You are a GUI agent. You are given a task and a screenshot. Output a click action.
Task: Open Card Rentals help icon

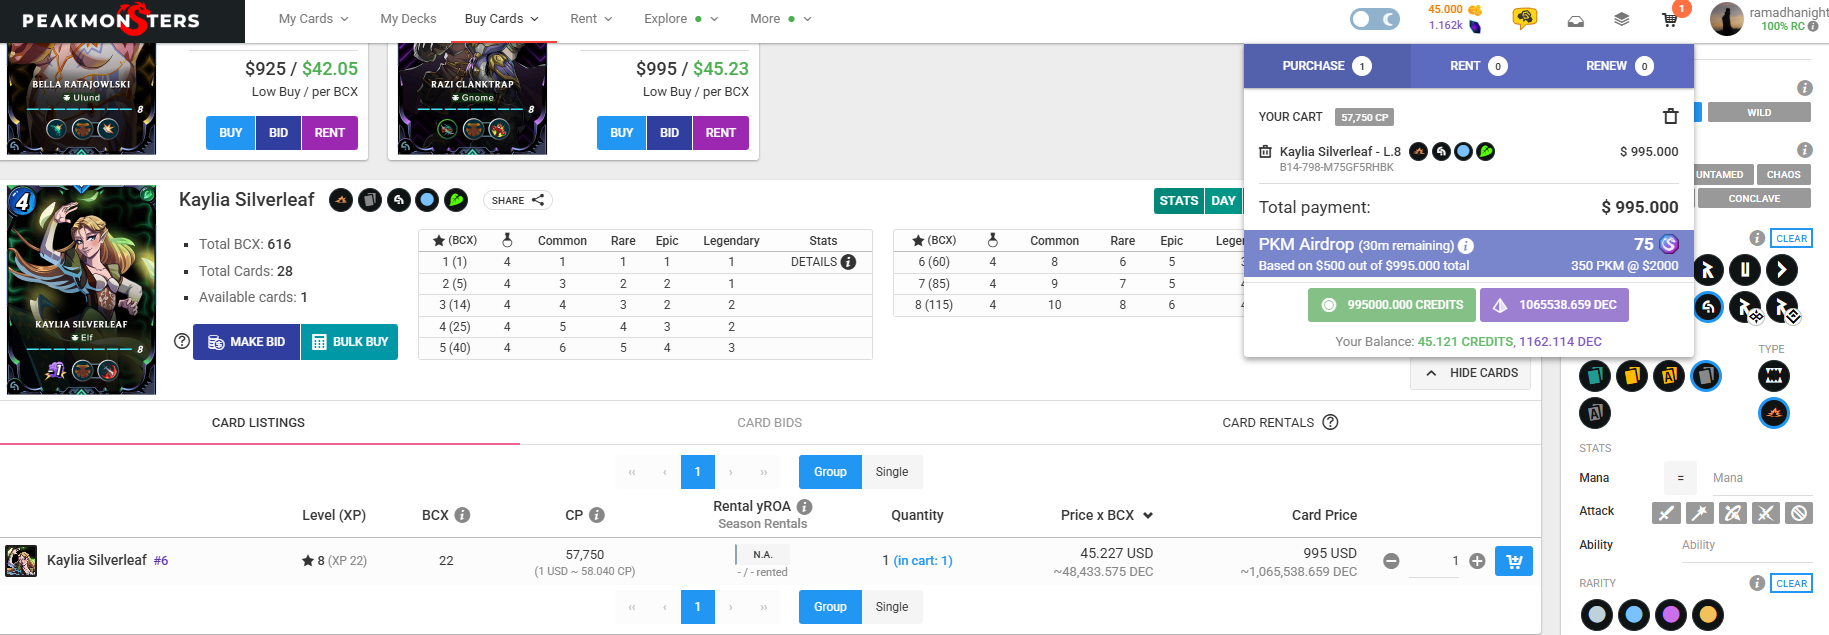(1330, 422)
